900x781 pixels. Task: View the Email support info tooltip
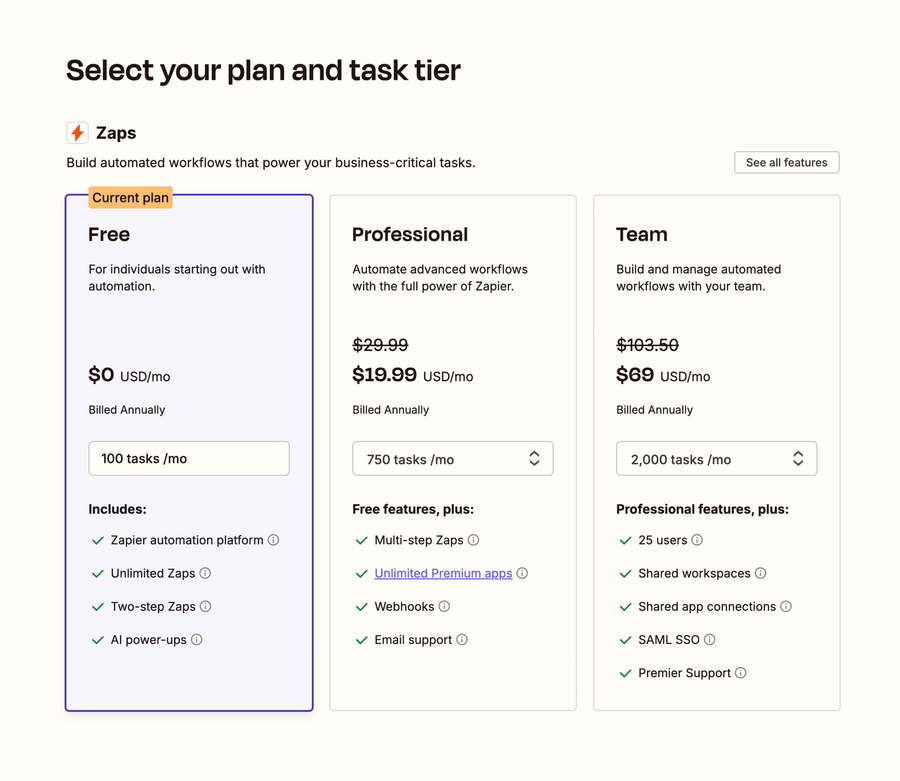(x=461, y=639)
